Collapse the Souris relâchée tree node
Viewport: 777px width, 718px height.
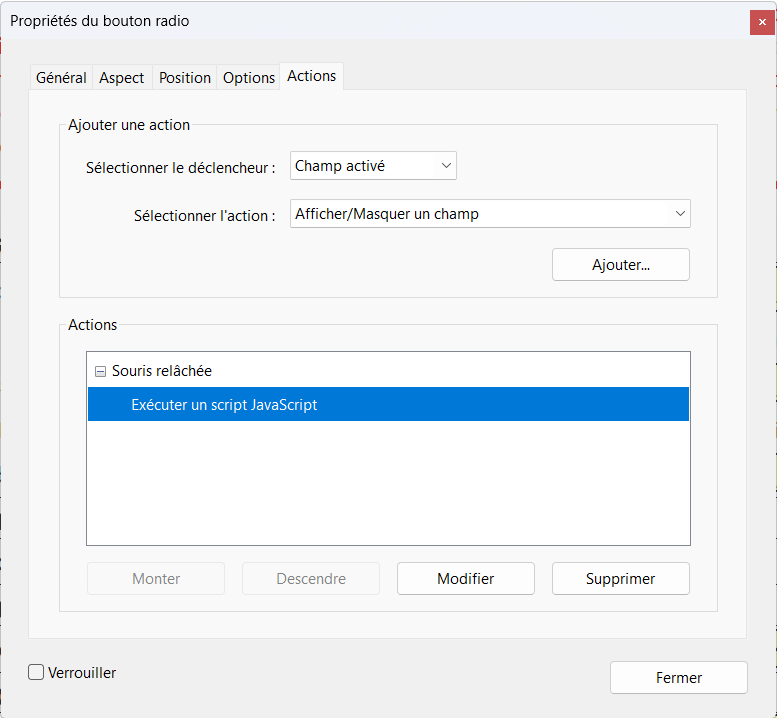[100, 371]
